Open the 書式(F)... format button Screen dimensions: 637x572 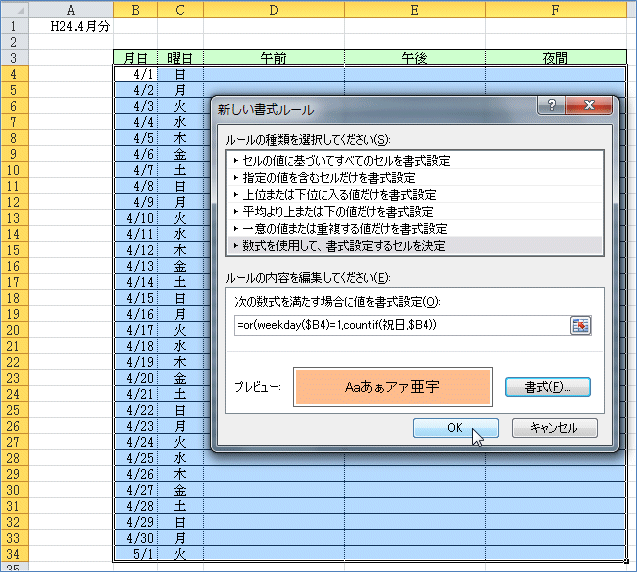click(x=548, y=387)
